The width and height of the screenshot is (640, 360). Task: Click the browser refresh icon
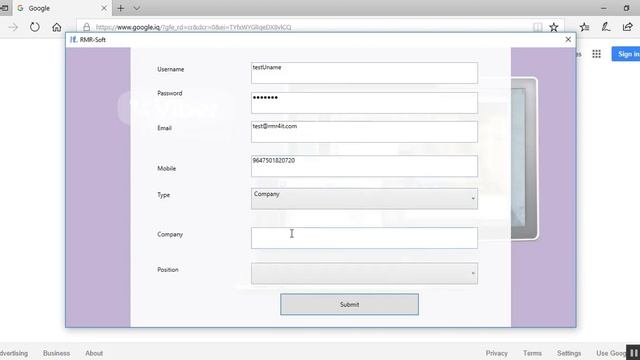pos(35,27)
